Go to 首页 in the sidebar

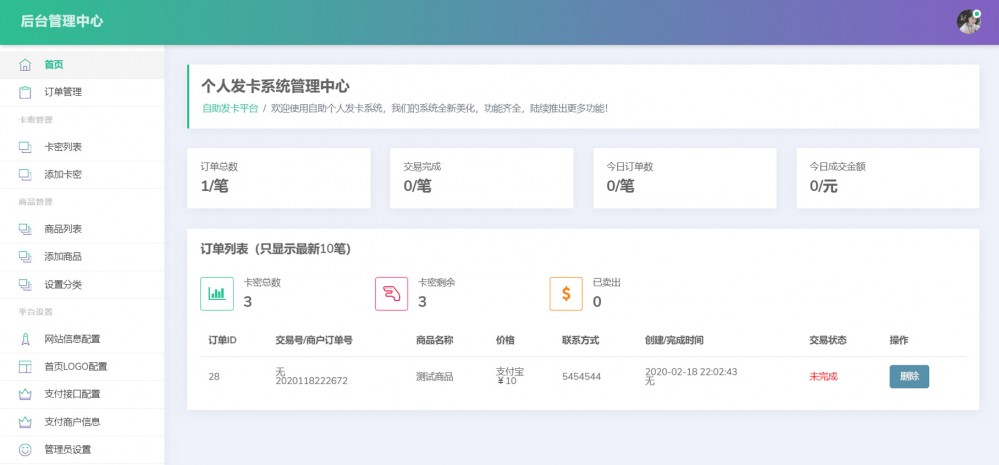click(x=82, y=64)
